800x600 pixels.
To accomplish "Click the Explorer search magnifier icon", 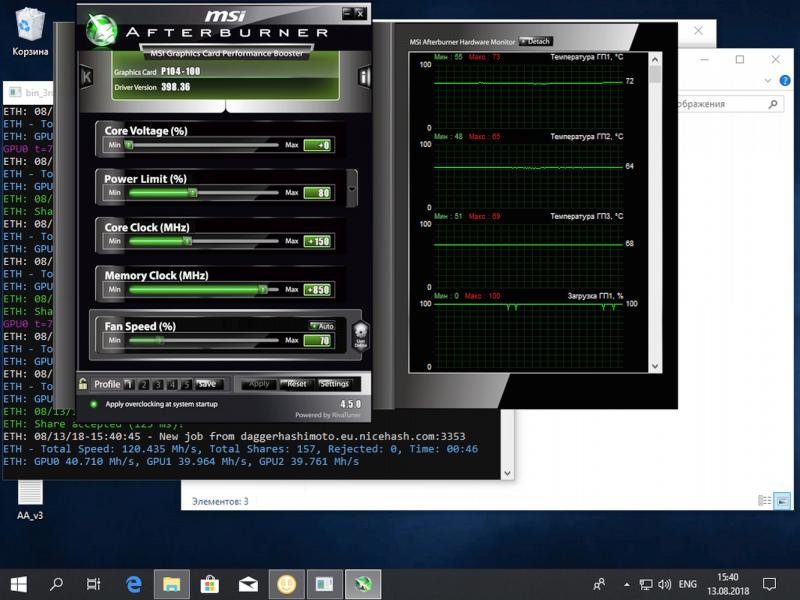I will click(x=773, y=104).
